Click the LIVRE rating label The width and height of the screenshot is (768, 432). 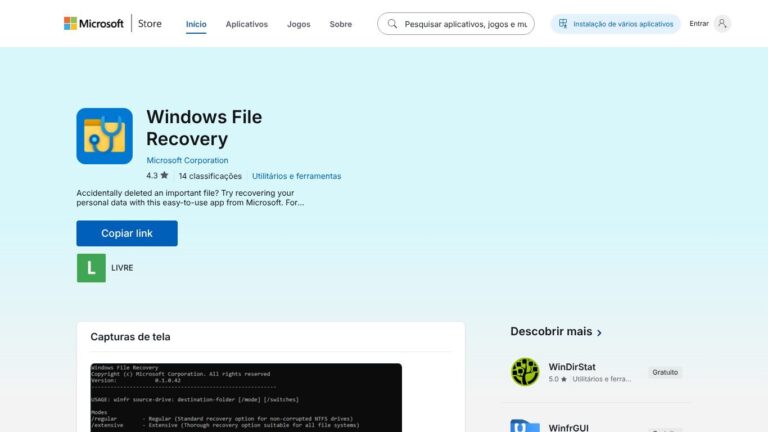(x=122, y=268)
